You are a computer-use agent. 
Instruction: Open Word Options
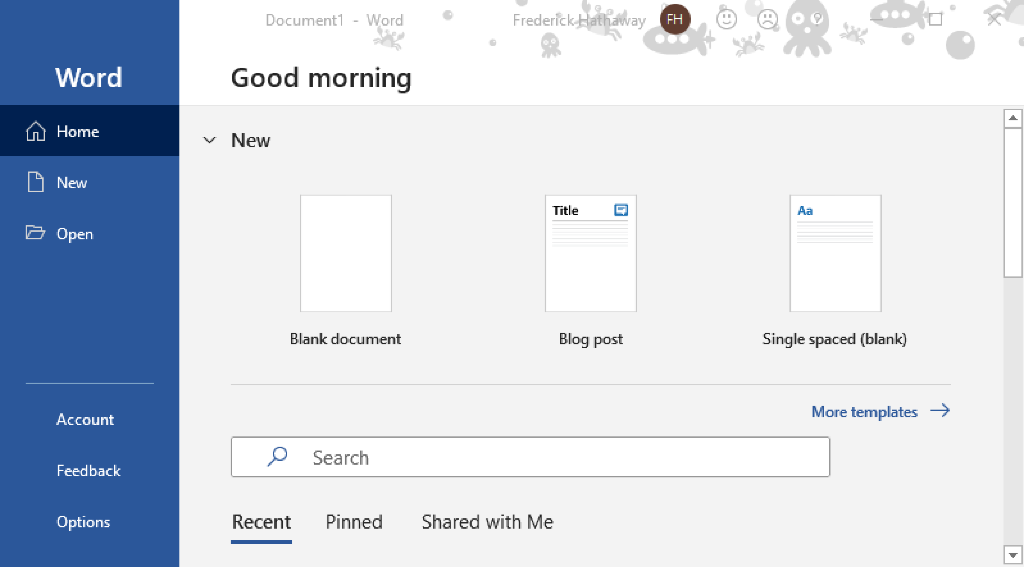89,522
